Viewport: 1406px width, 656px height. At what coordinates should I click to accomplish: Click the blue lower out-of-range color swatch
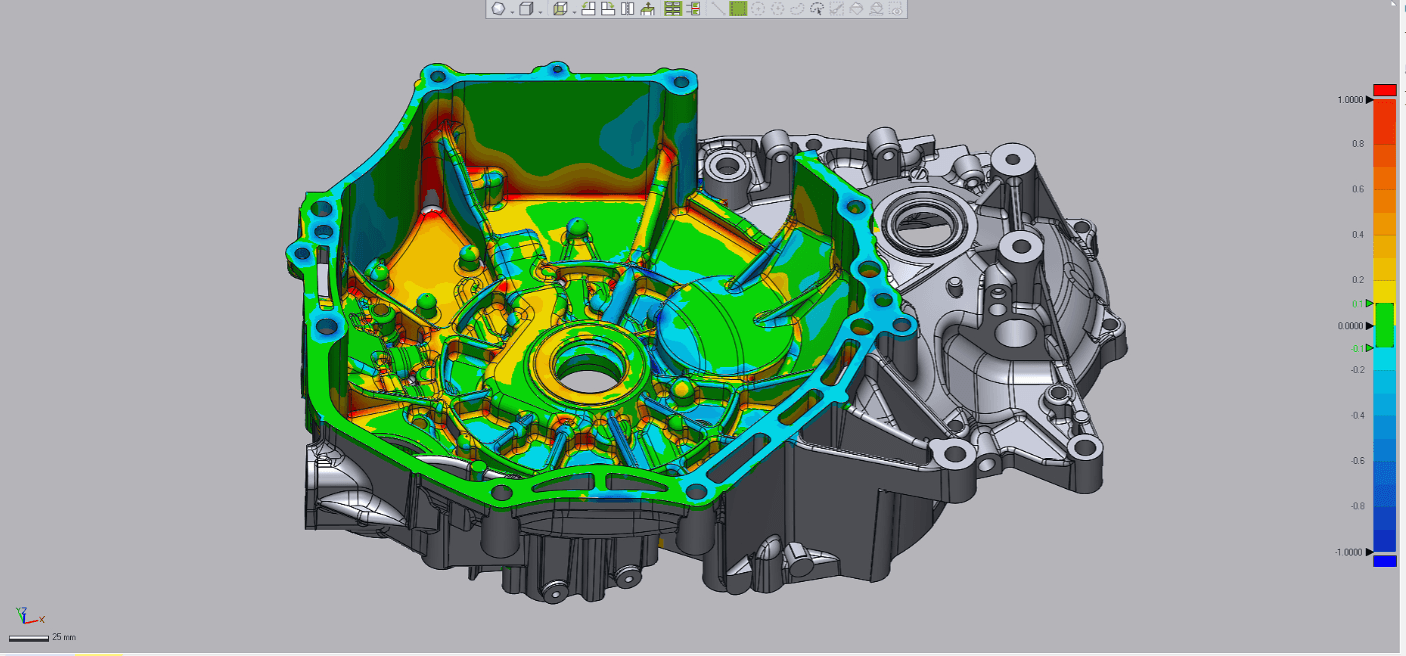(1385, 561)
